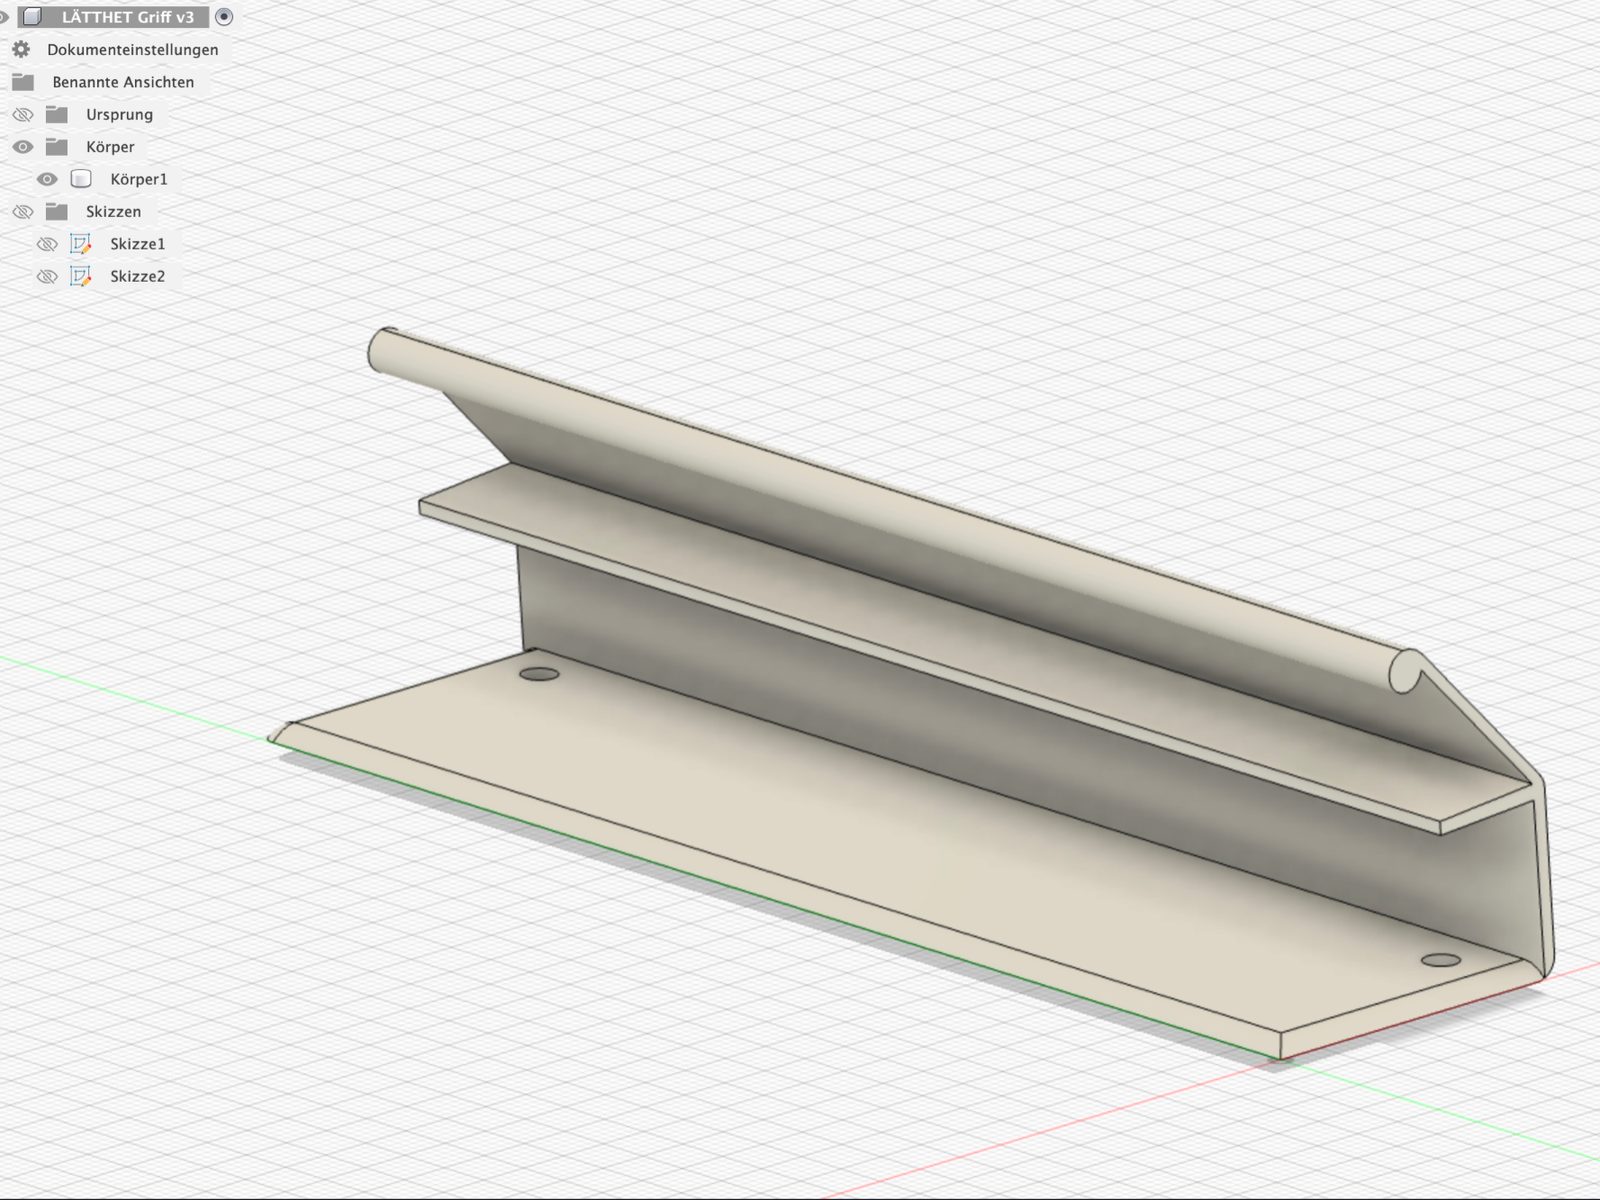Click the Ursprung folder icon
Viewport: 1600px width, 1200px height.
point(57,114)
